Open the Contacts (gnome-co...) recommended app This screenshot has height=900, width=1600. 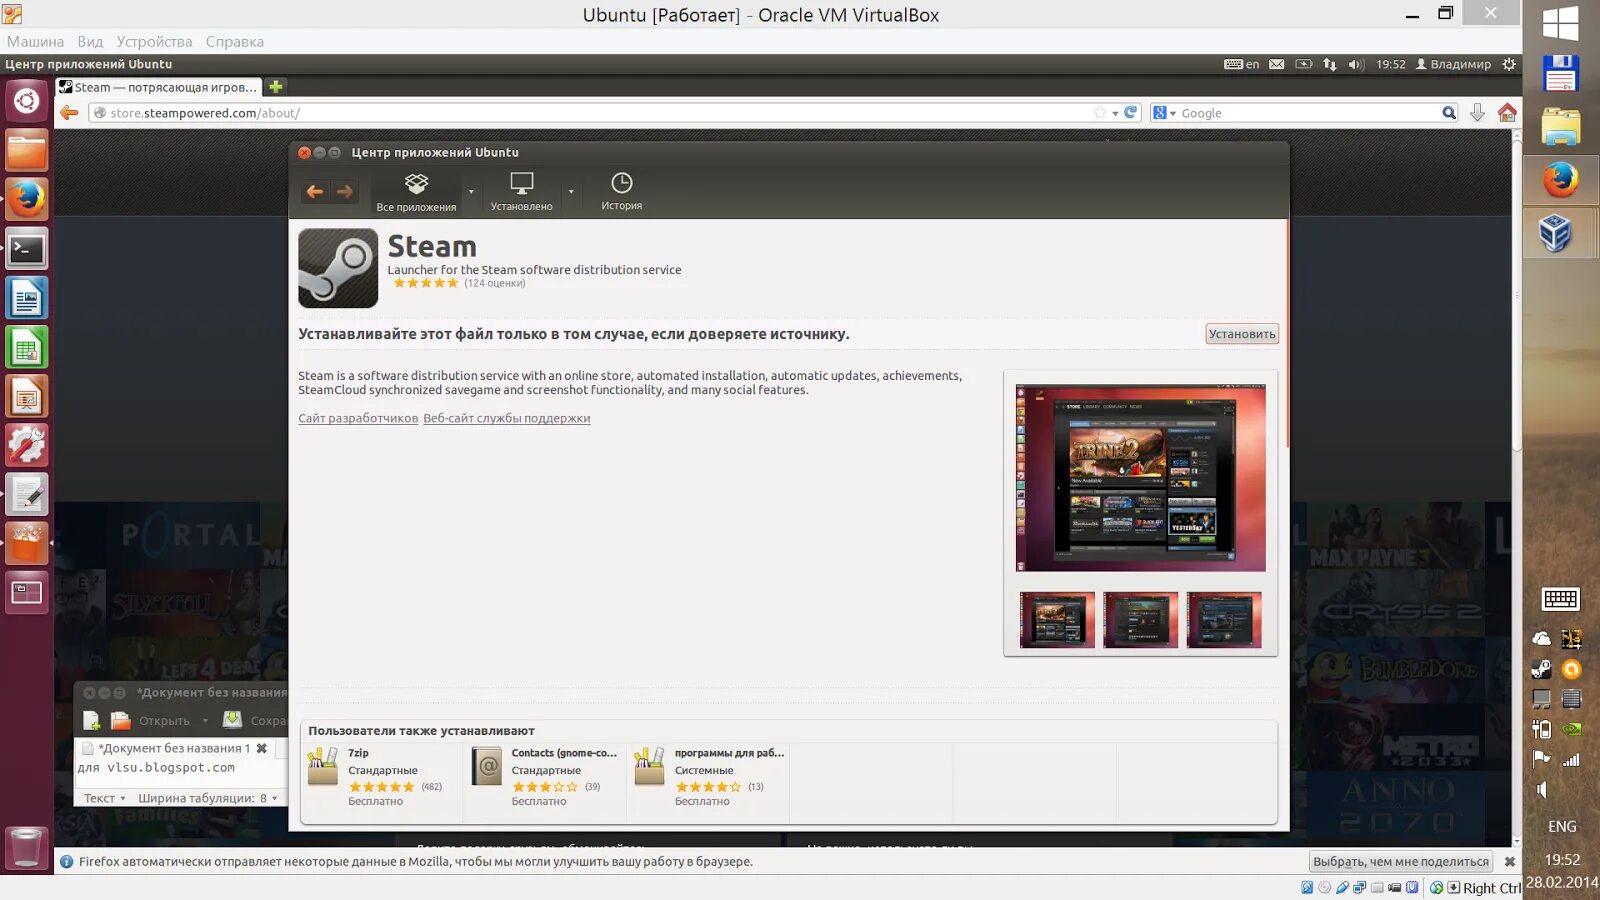click(x=546, y=777)
